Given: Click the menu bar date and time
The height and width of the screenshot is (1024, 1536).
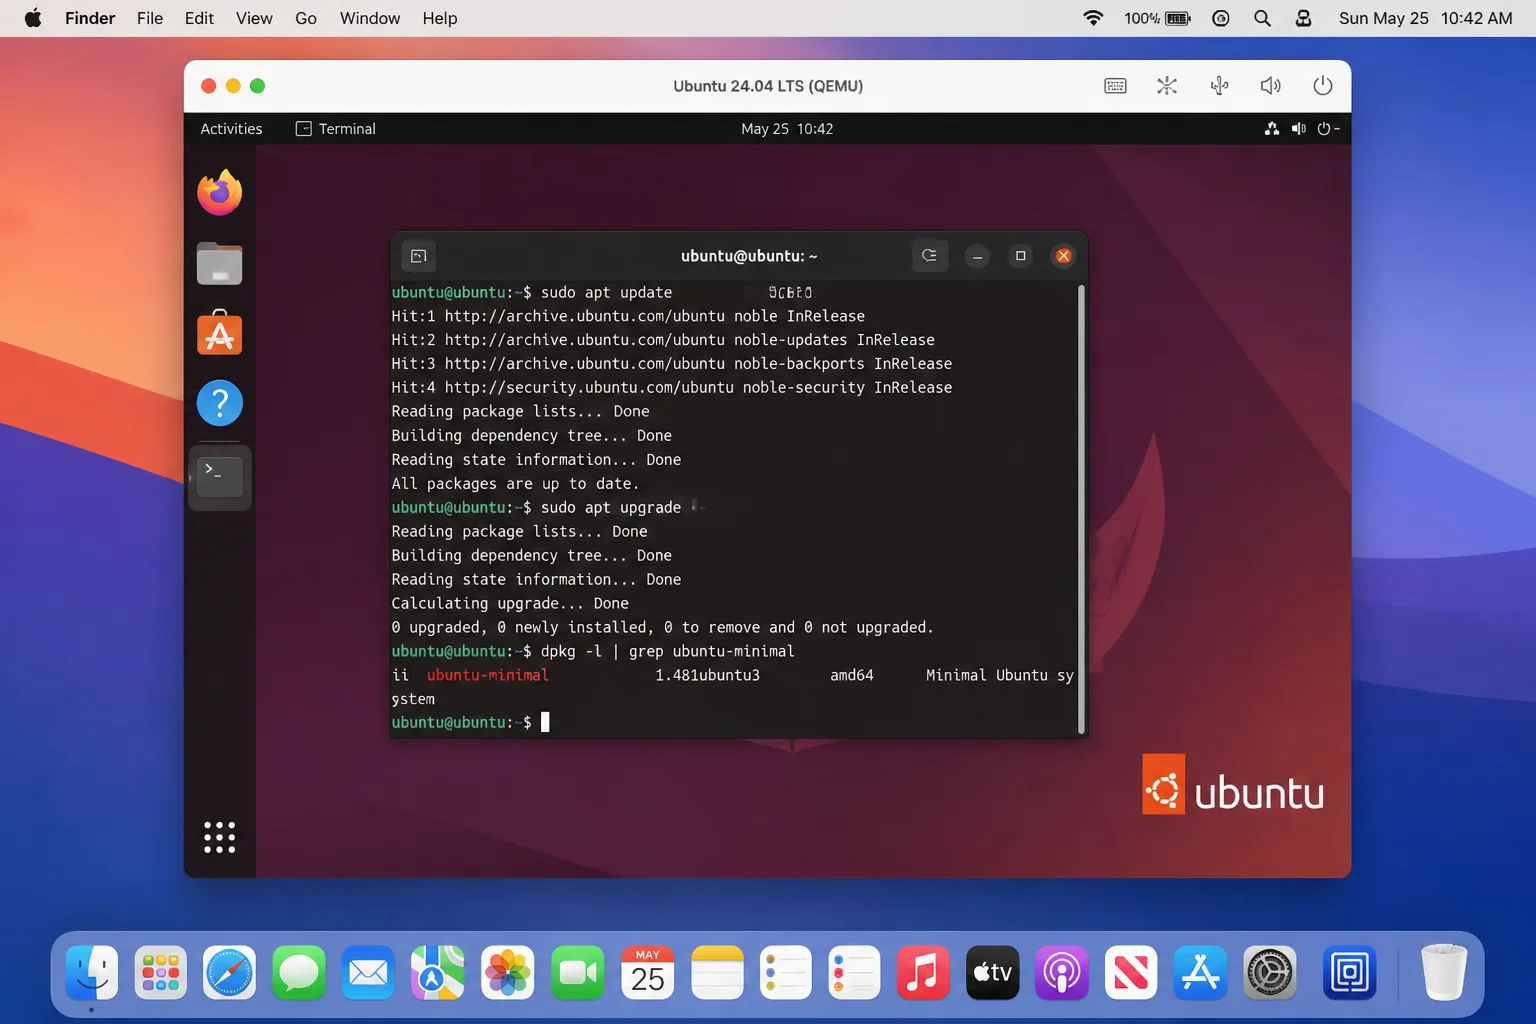Looking at the screenshot, I should 1425,18.
